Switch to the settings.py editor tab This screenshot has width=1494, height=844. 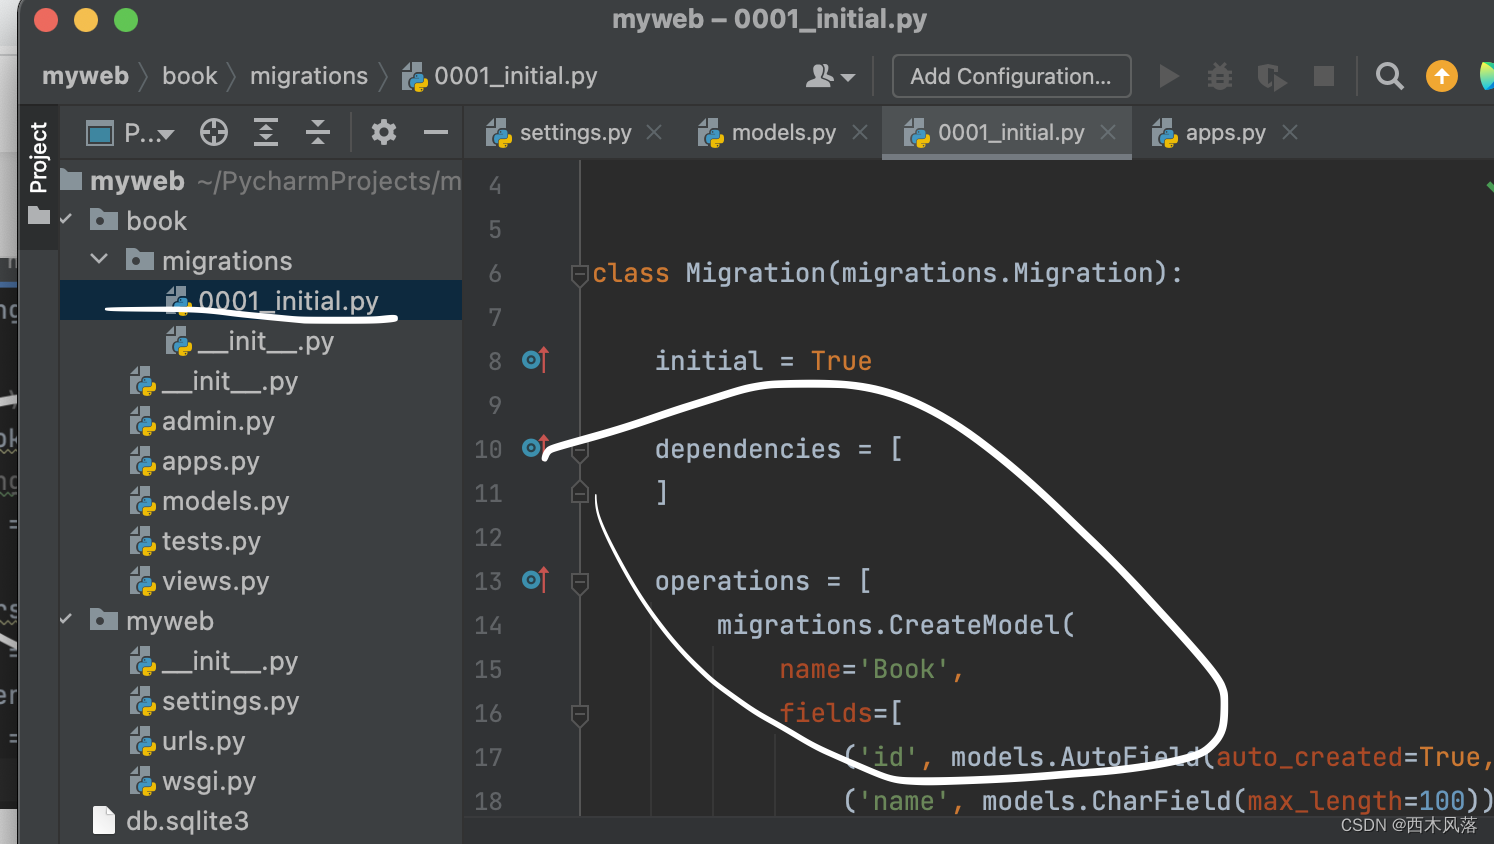point(575,131)
